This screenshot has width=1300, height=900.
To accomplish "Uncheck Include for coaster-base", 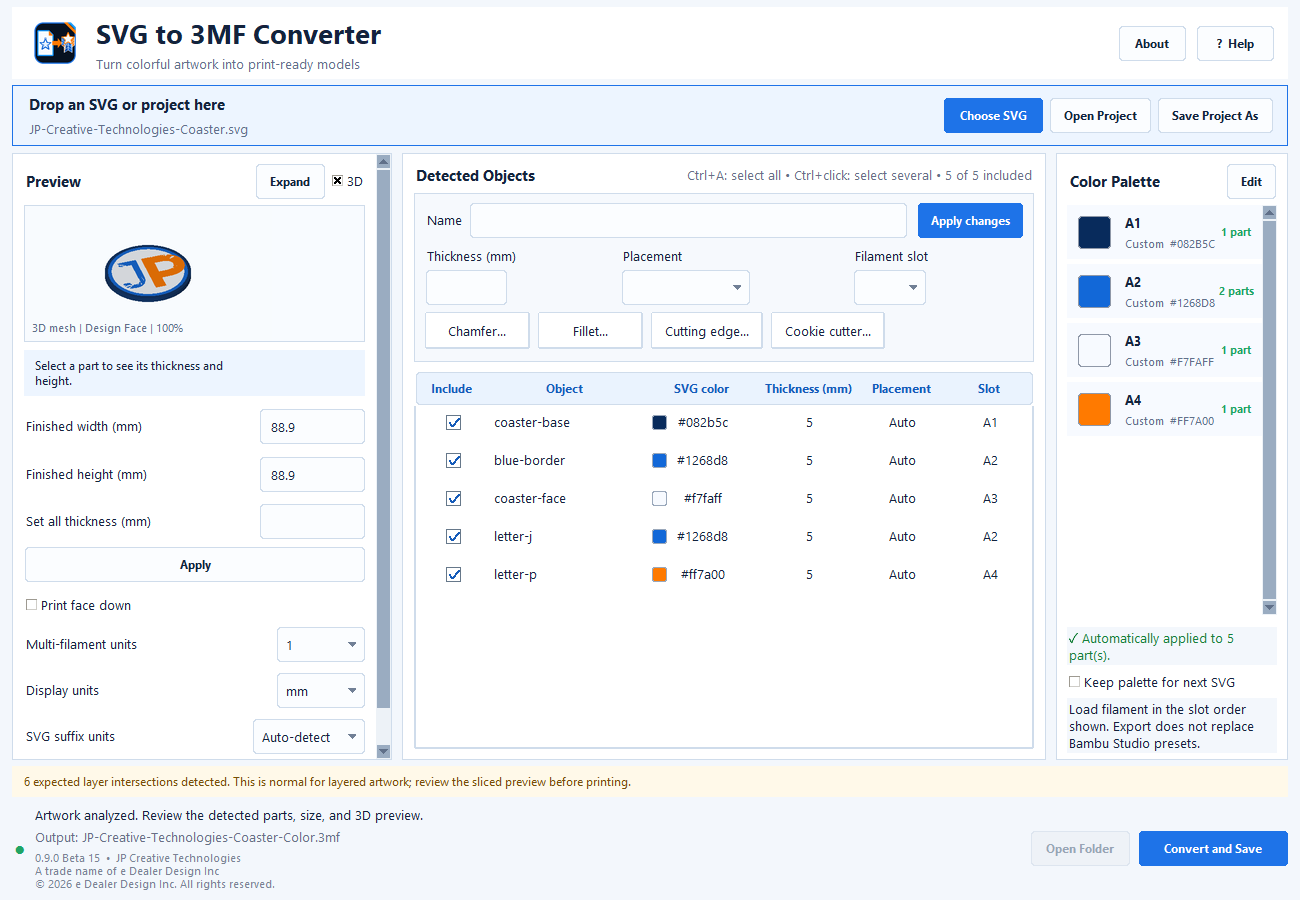I will click(454, 423).
